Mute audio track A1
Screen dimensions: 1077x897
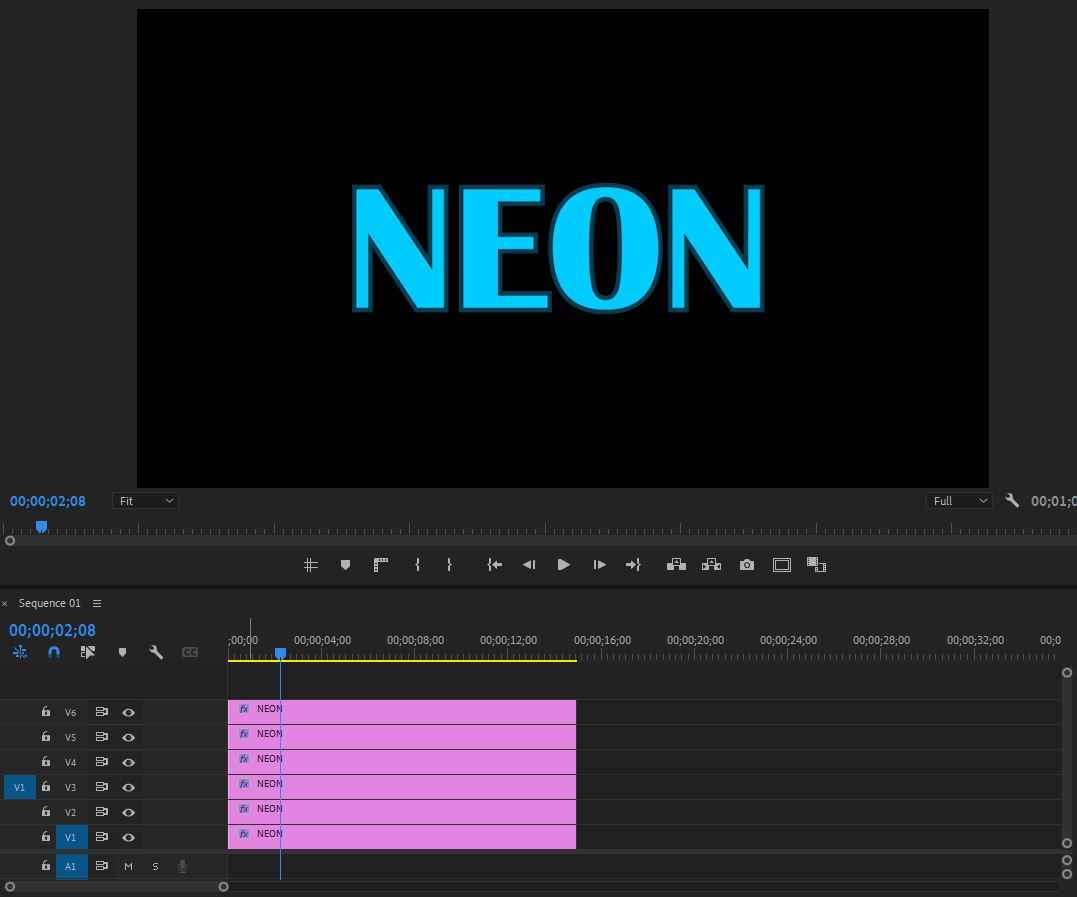pos(128,866)
